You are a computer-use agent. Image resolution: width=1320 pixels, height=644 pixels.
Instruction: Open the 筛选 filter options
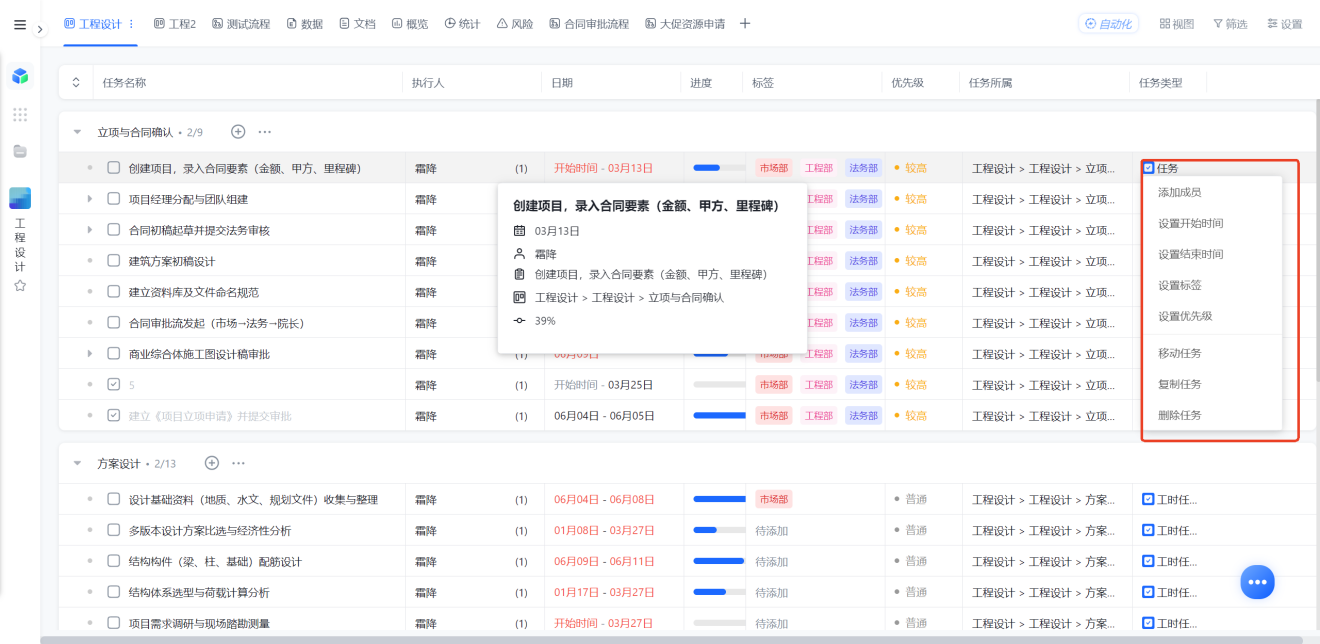pos(1230,24)
